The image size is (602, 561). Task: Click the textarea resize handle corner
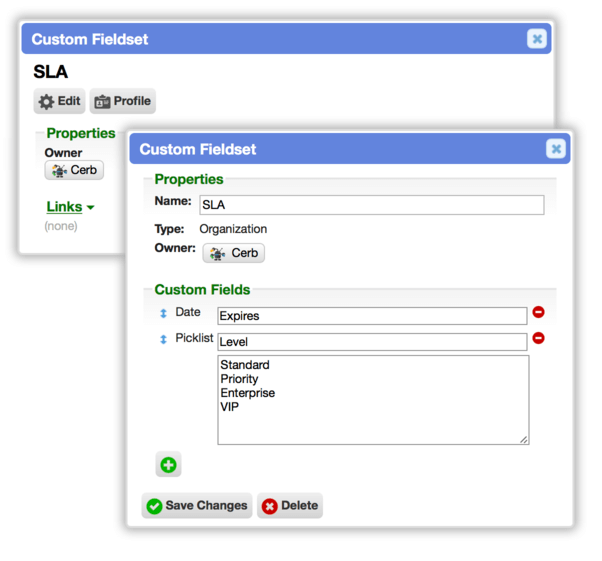click(x=524, y=440)
